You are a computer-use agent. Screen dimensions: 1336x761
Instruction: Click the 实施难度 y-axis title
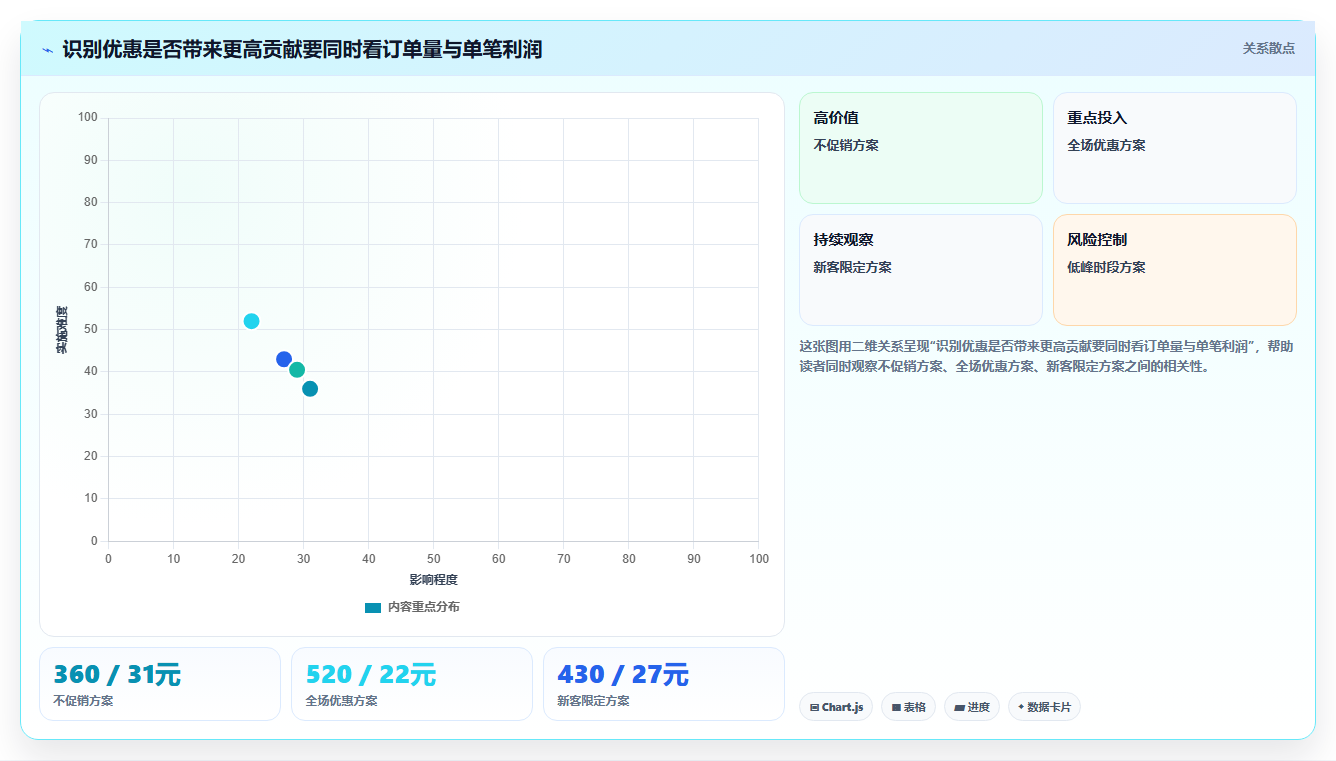62,330
